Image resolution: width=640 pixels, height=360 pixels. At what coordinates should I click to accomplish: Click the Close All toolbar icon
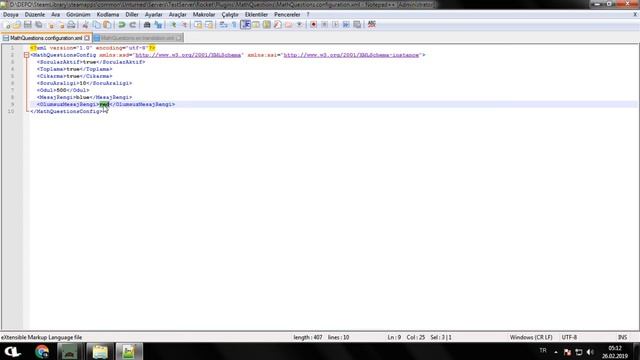pyautogui.click(x=61, y=25)
